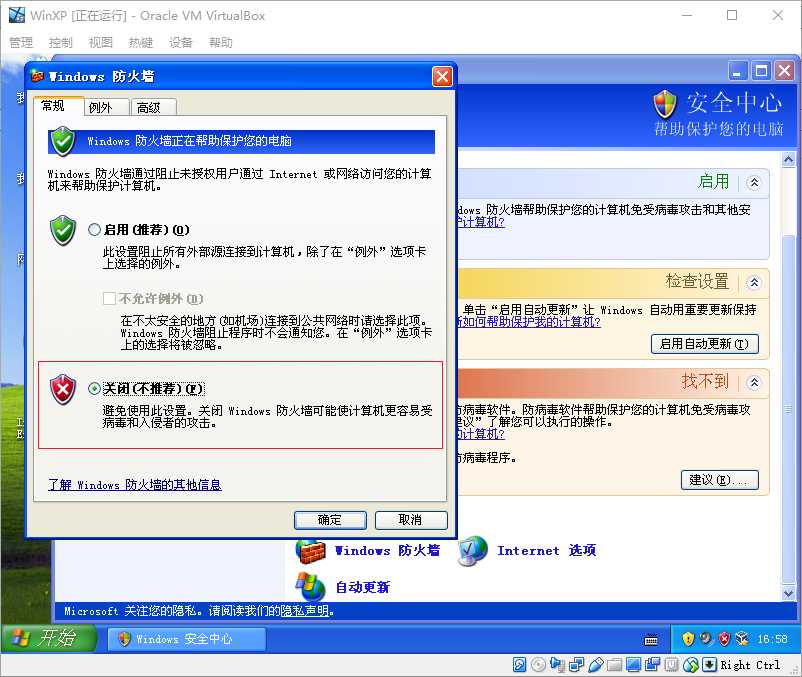Screen dimensions: 802x677
Task: Click the recording icon in VirtualBox status bar
Action: click(652, 665)
